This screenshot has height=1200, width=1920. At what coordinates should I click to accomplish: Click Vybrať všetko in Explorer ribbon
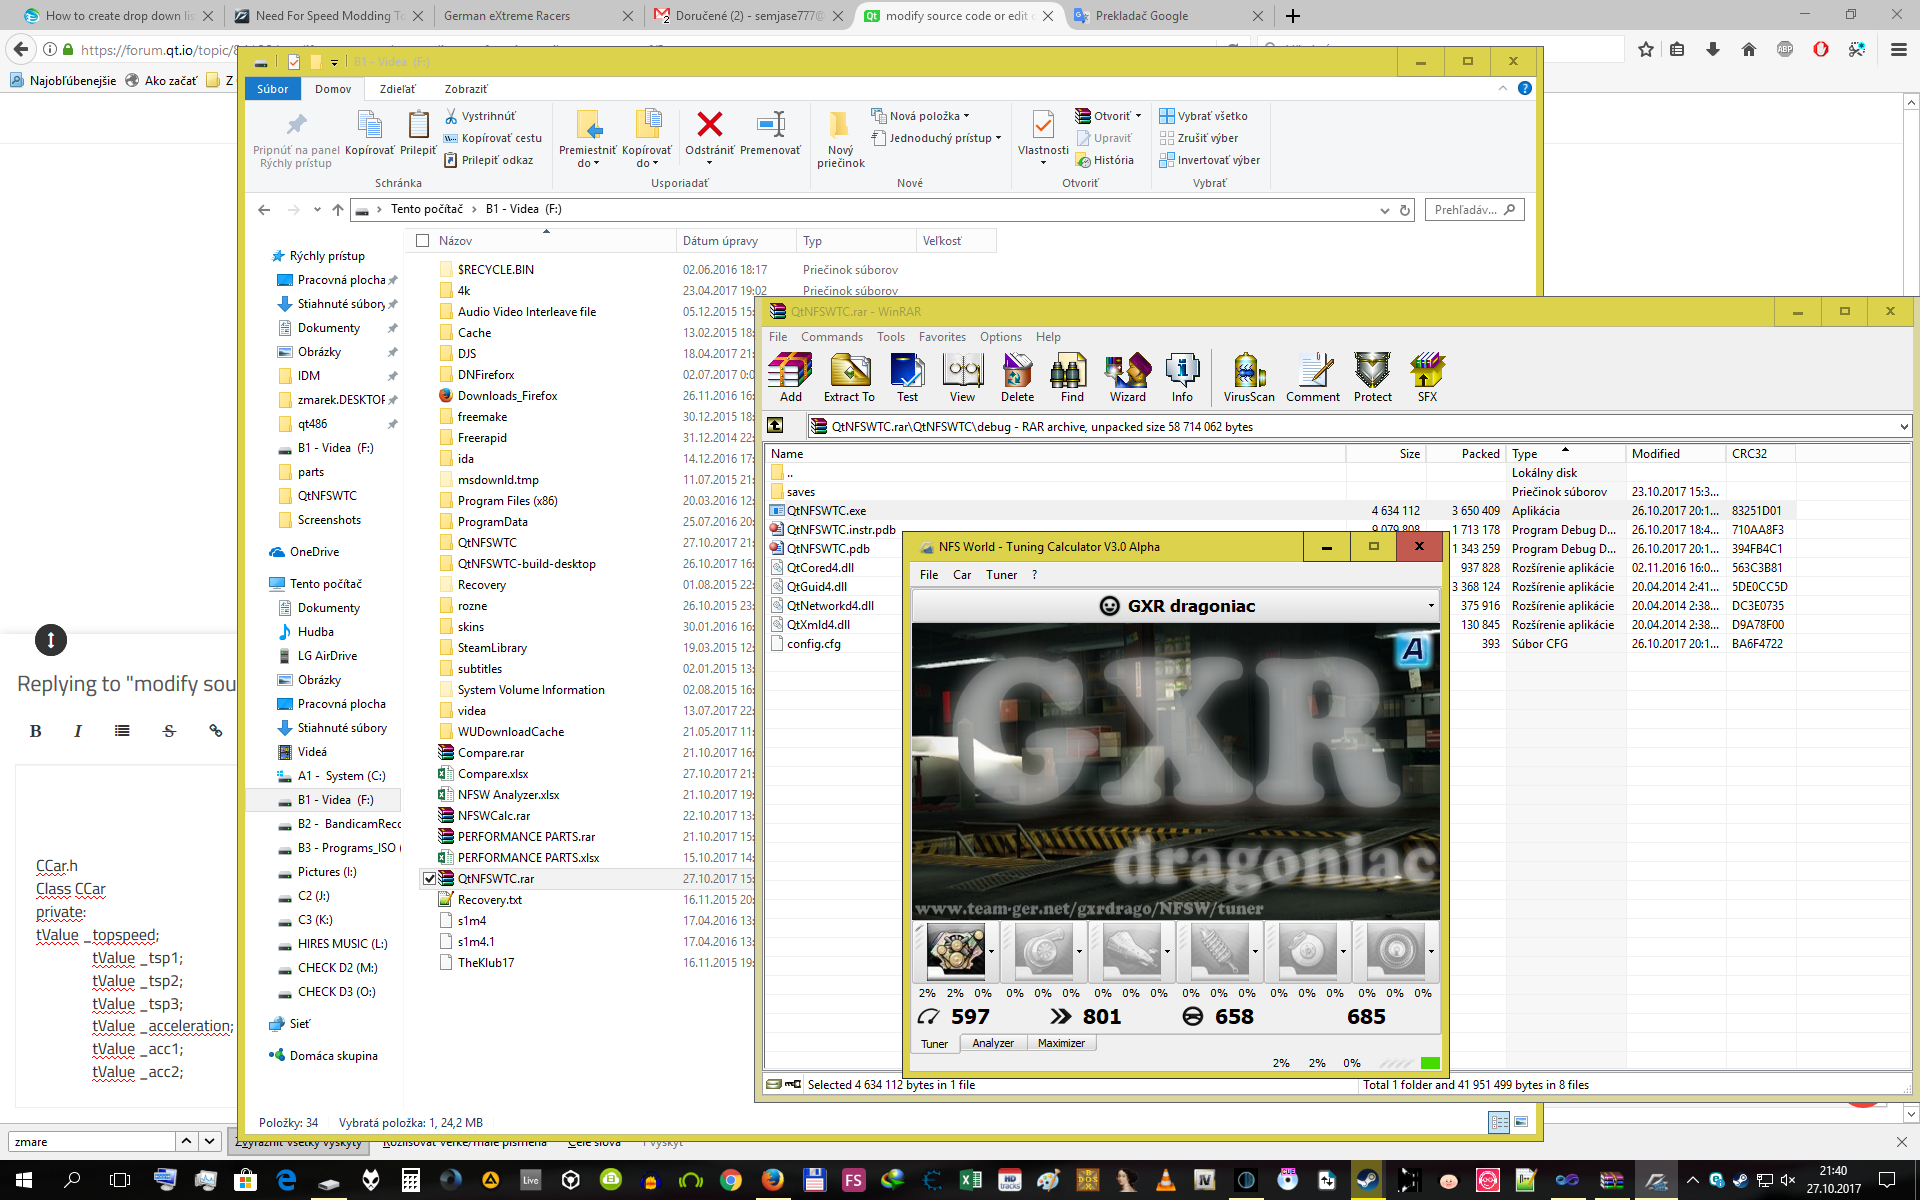pos(1203,116)
